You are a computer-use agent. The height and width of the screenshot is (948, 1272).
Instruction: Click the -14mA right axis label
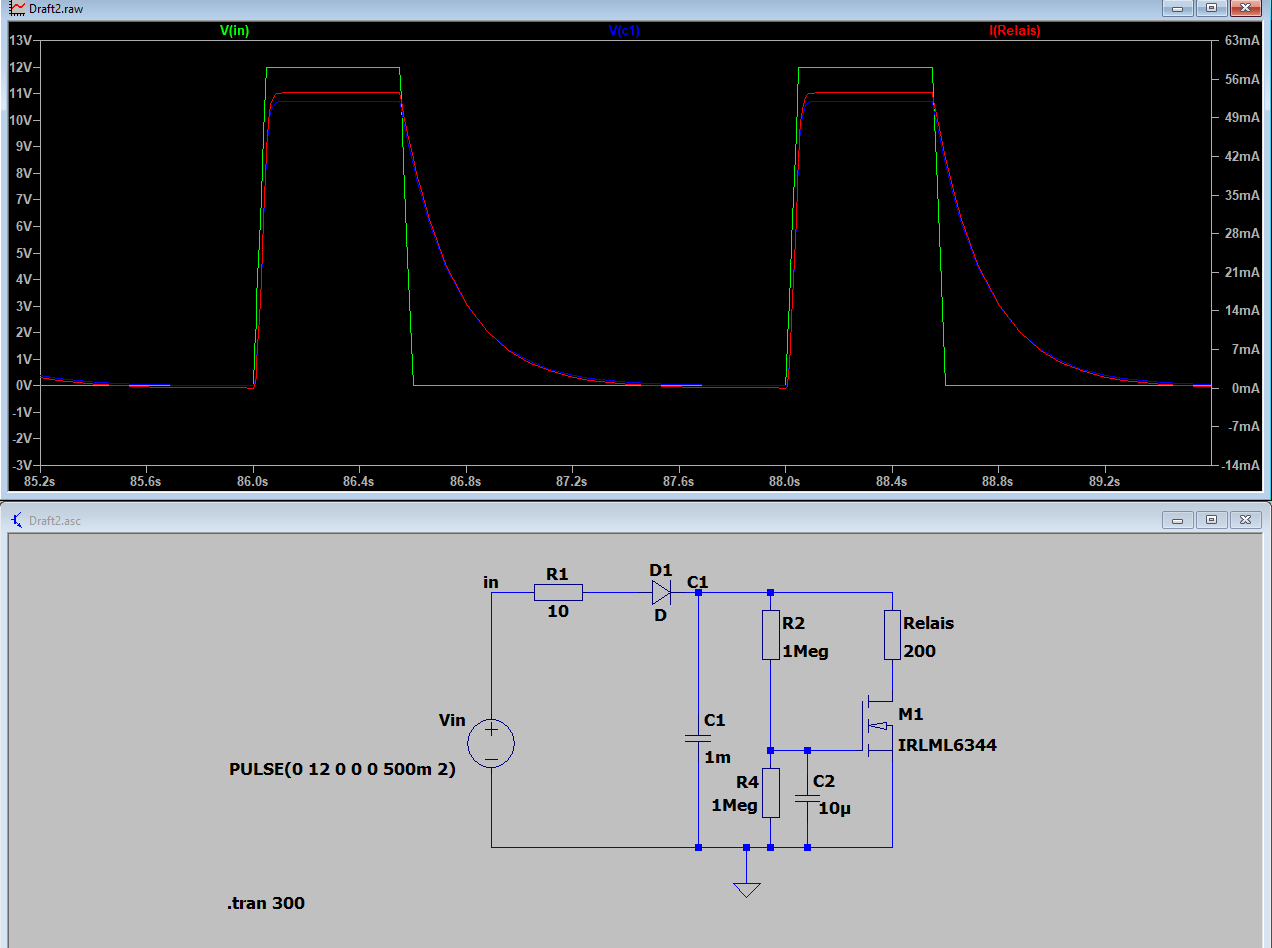click(x=1241, y=465)
